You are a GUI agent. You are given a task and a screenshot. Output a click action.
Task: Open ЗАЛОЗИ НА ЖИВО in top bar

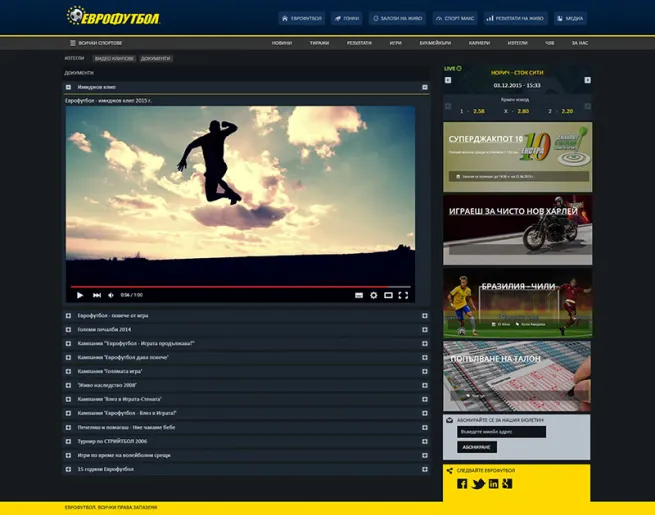pos(397,18)
